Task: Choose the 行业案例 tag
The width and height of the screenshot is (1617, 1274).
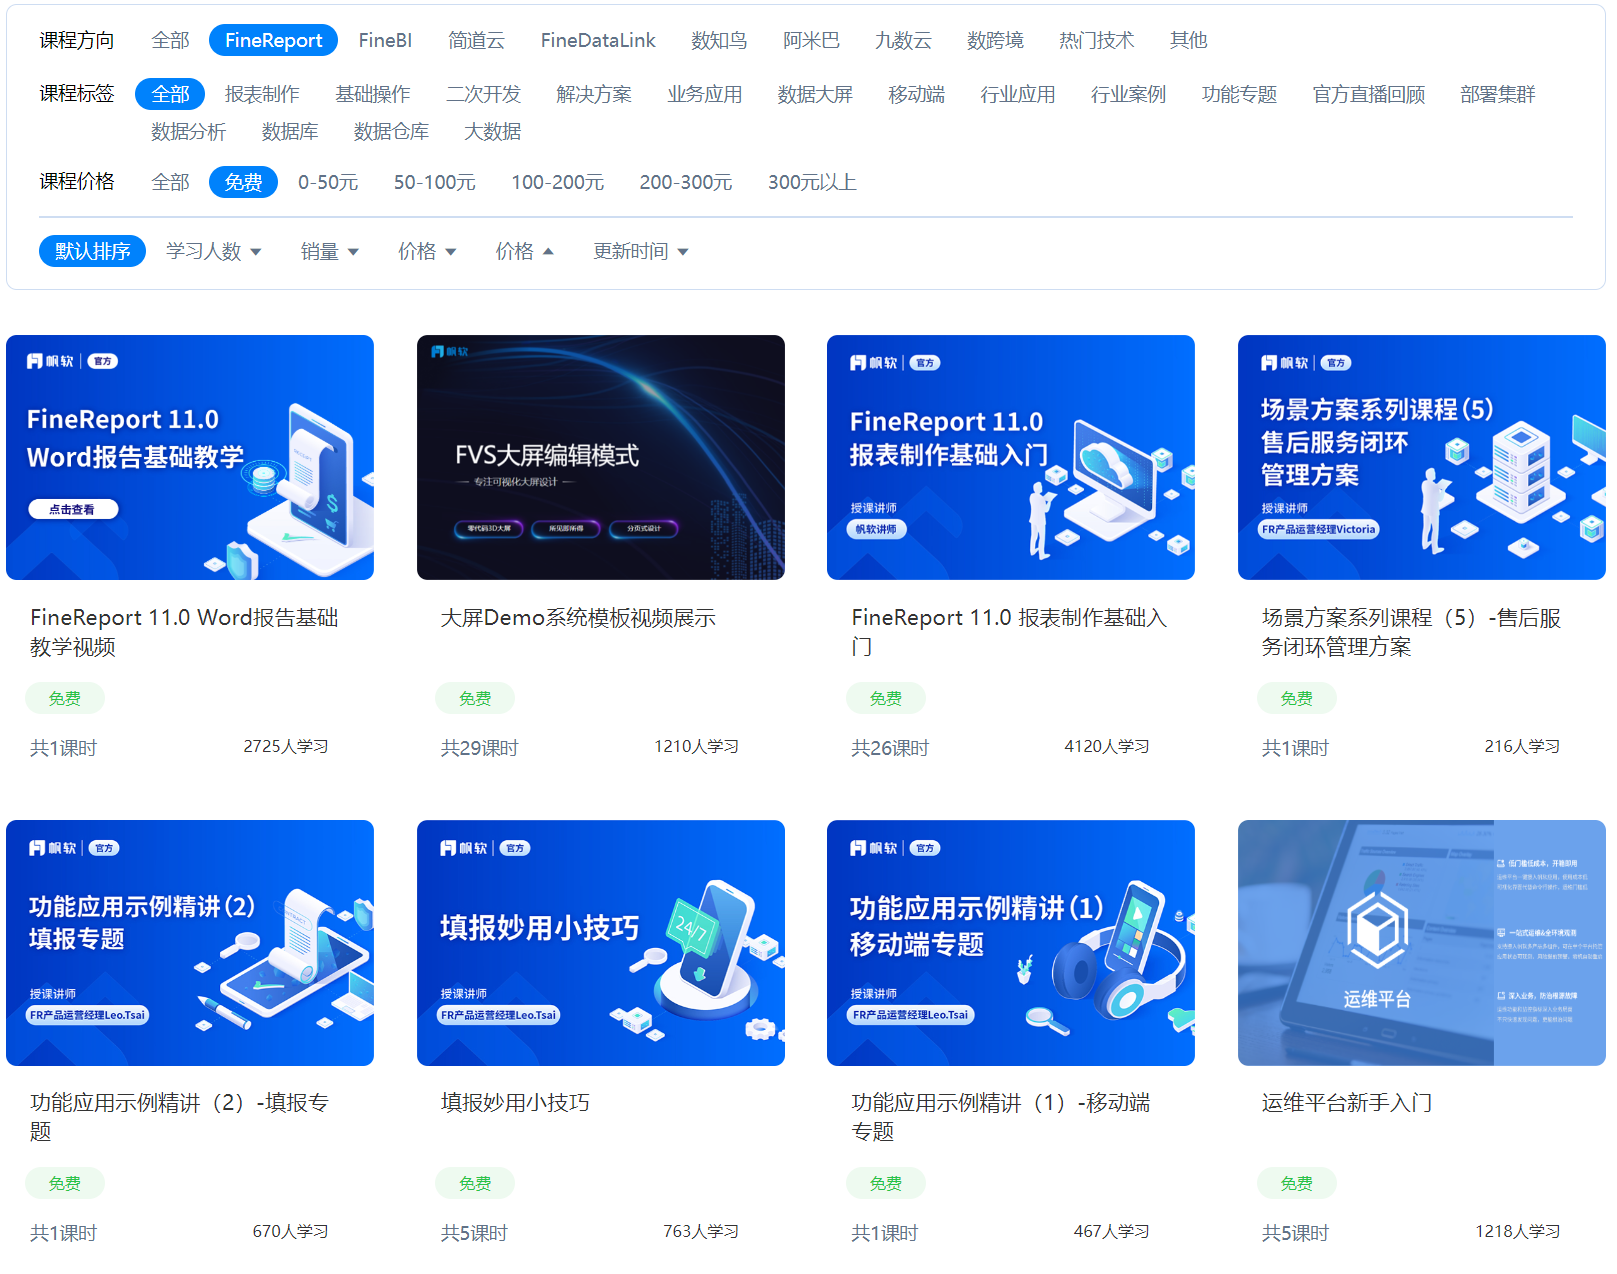Action: [1128, 94]
